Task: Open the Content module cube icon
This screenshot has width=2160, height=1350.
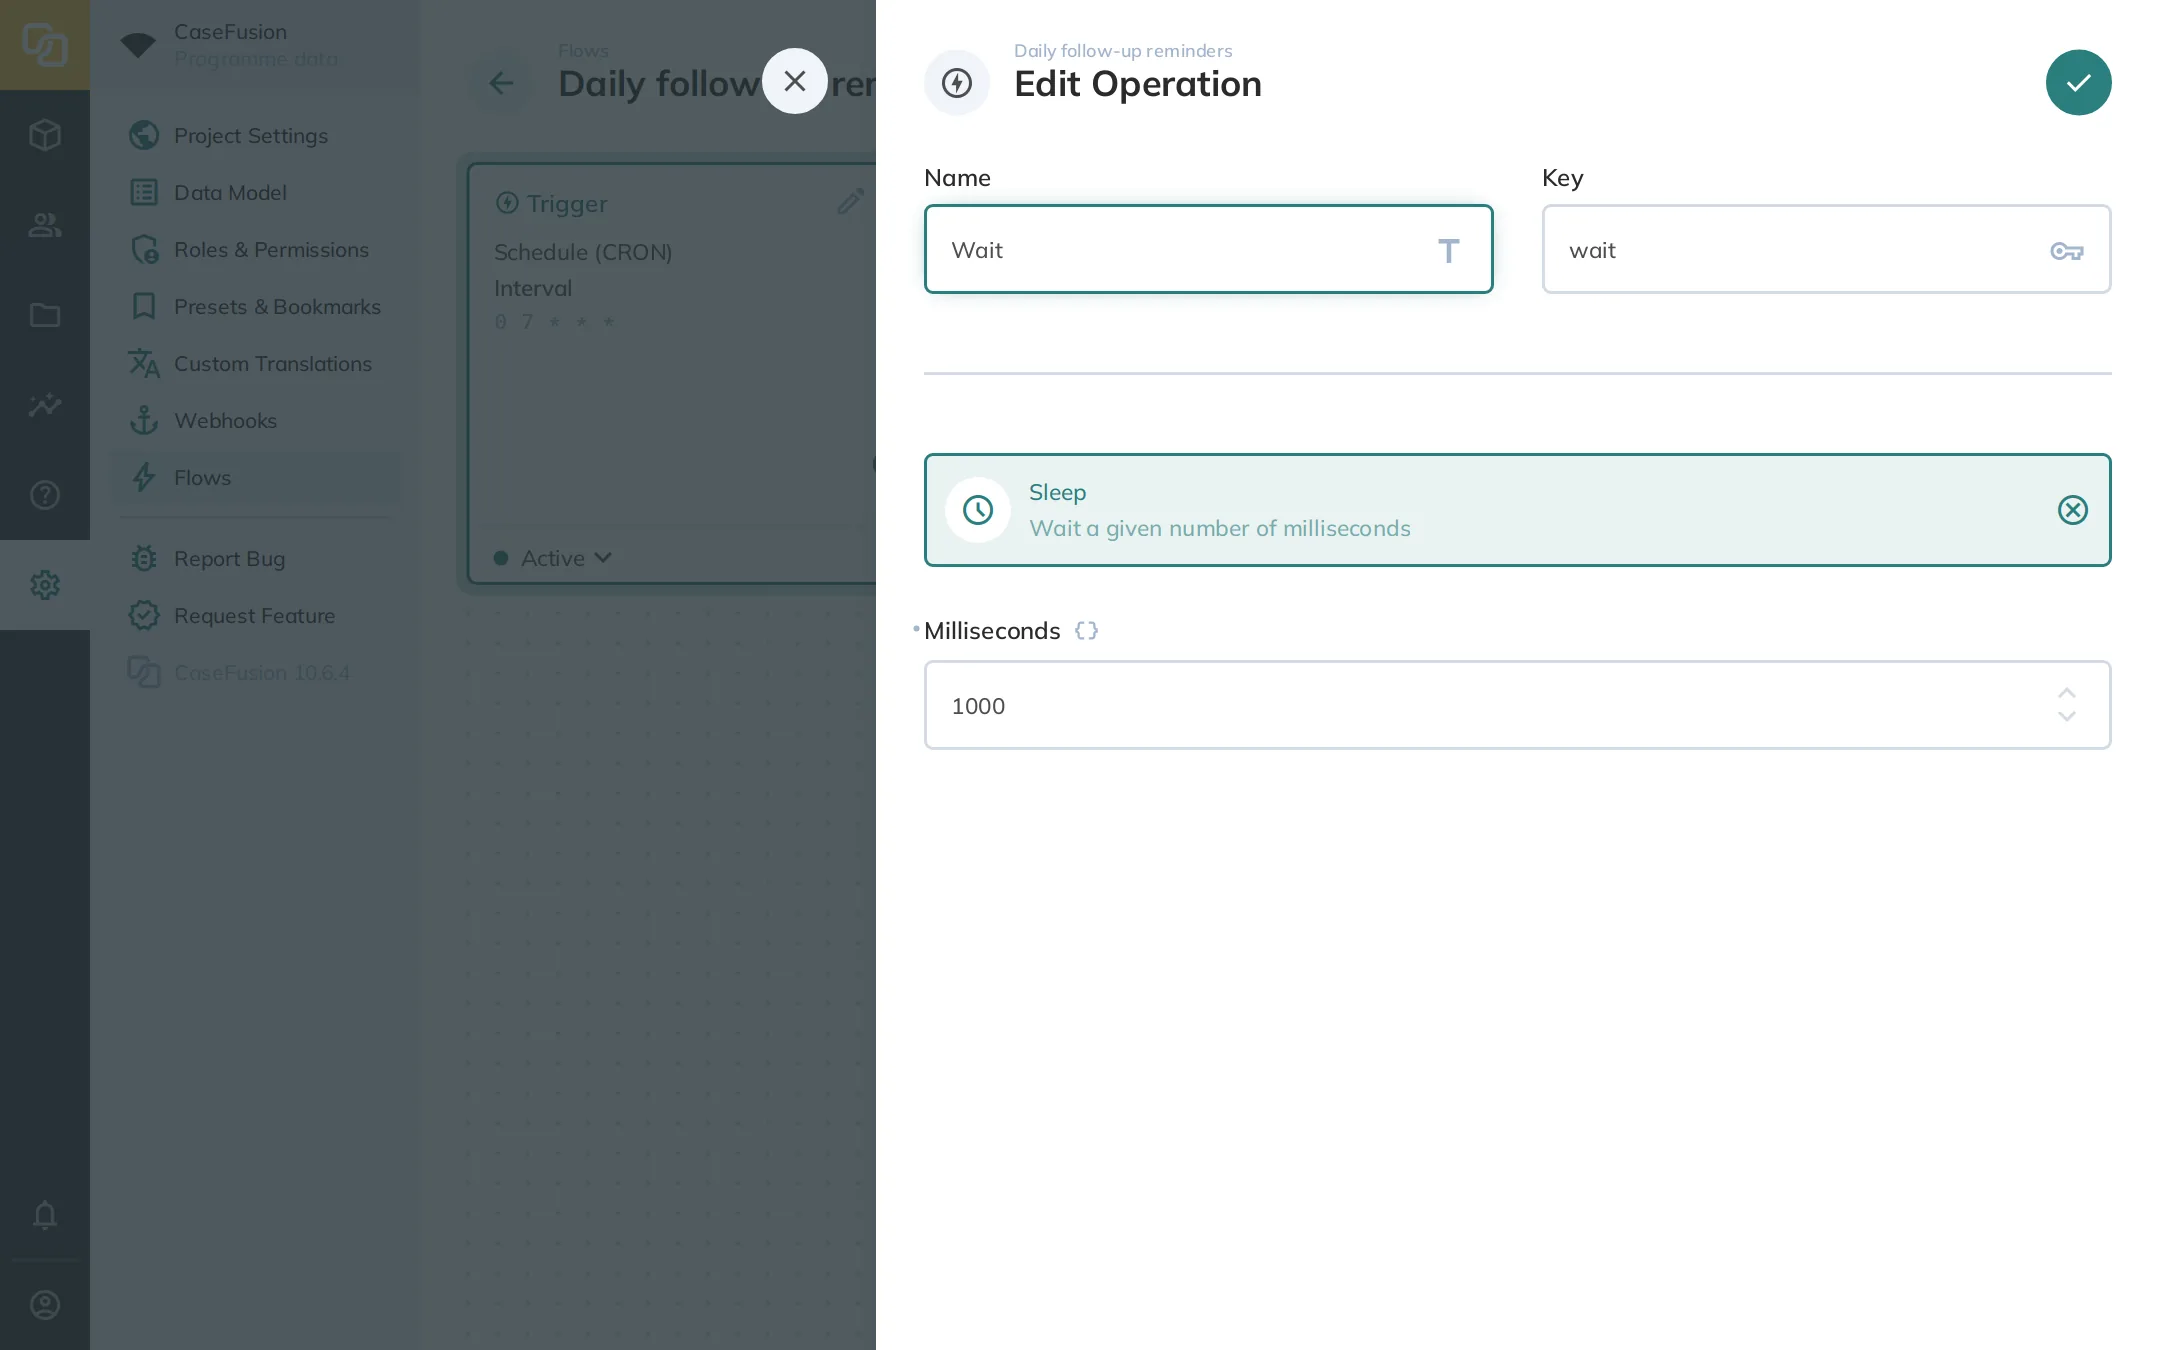Action: click(x=45, y=135)
